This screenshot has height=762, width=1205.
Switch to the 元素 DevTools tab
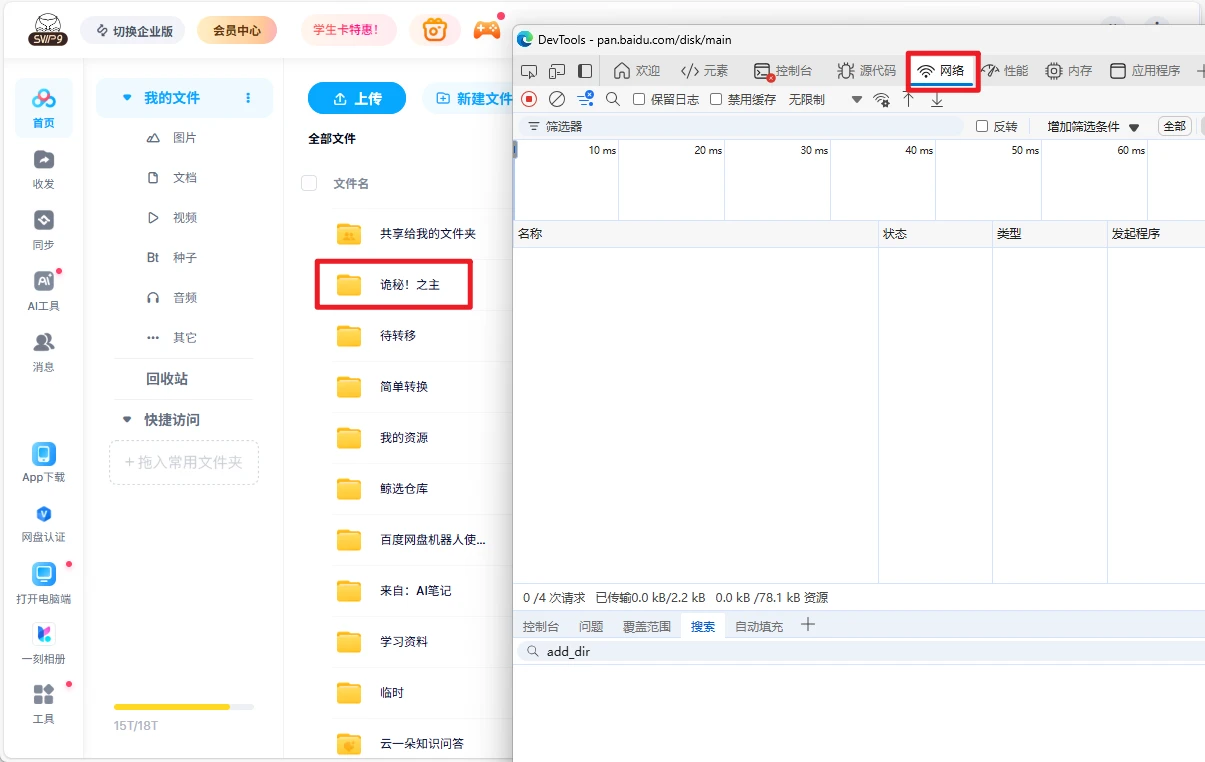pos(704,71)
